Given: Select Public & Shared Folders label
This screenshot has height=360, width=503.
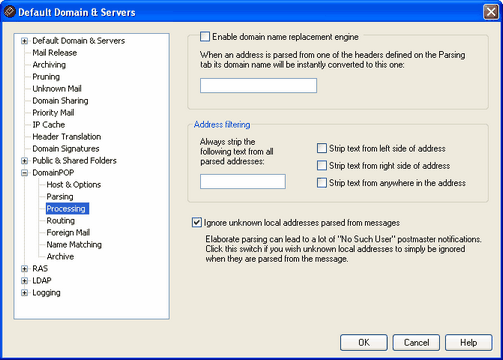Looking at the screenshot, I should tap(74, 161).
